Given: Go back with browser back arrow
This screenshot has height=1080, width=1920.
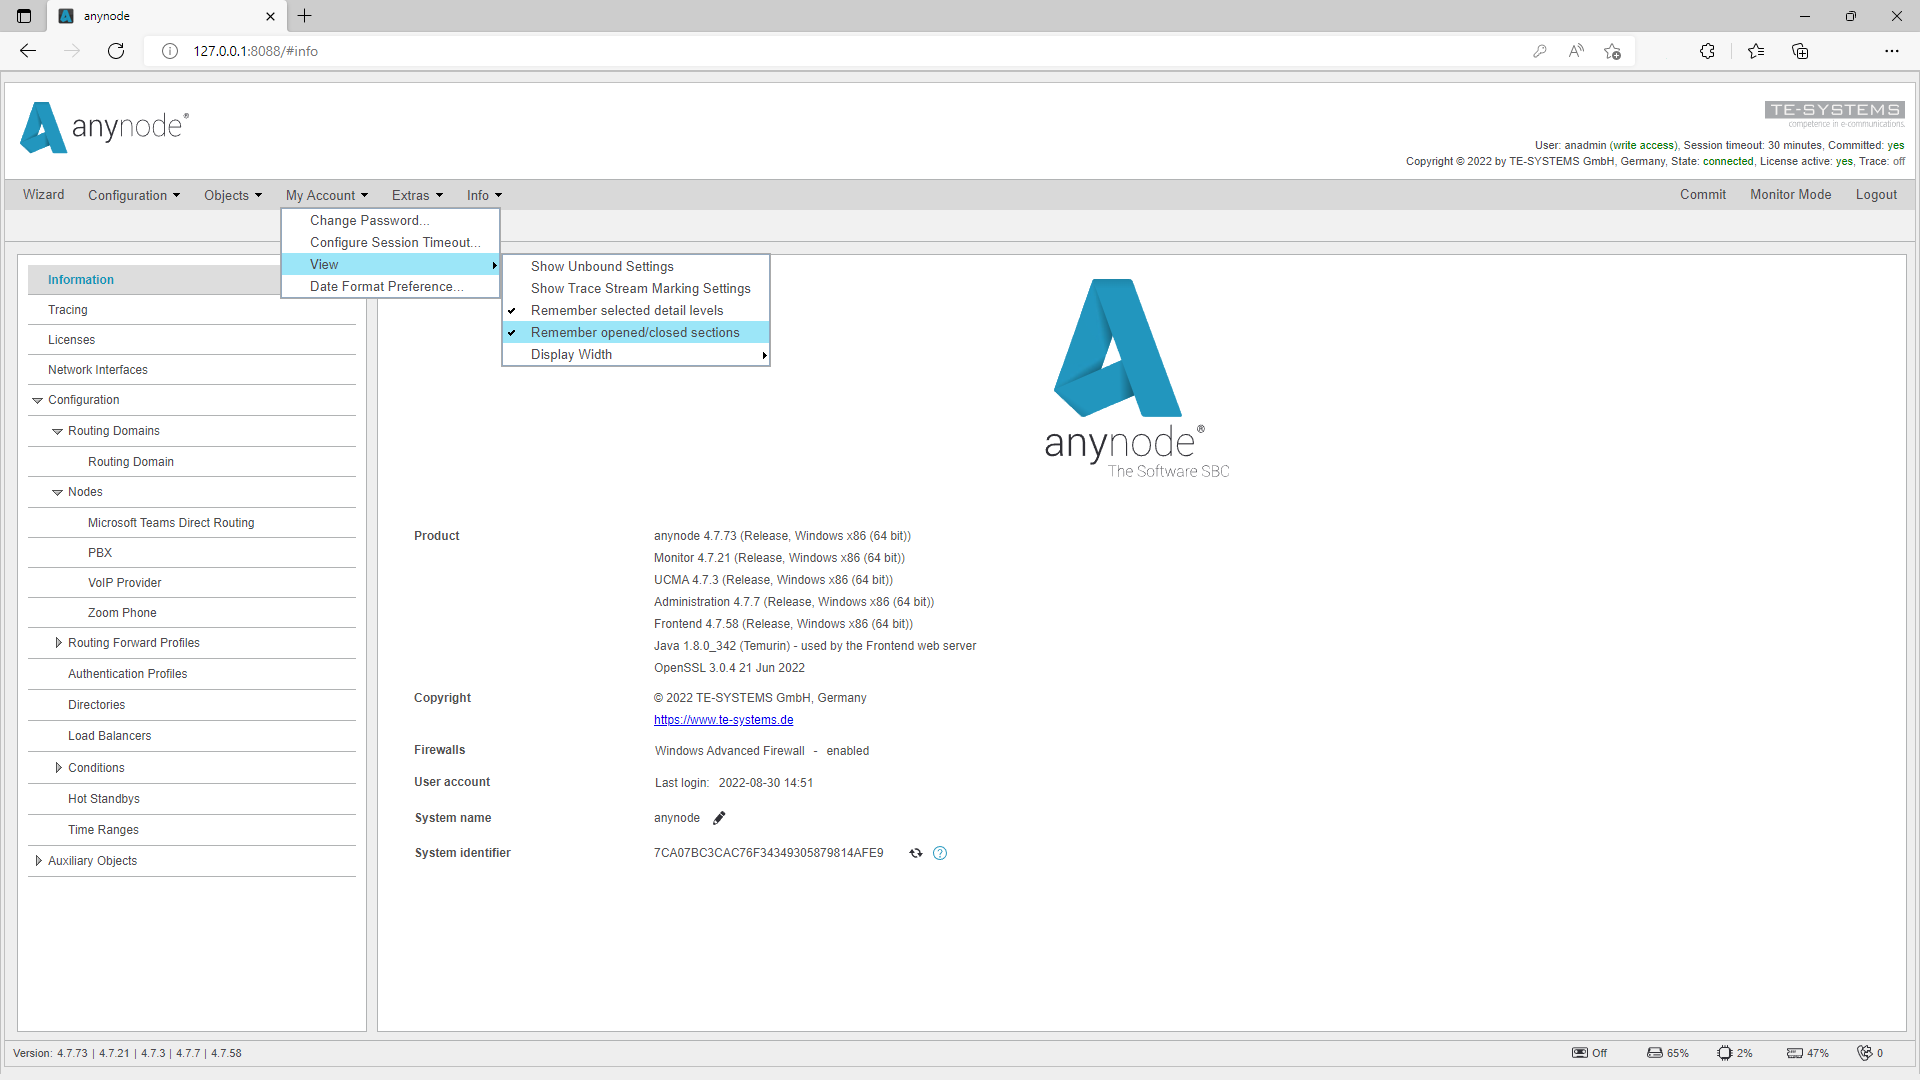Looking at the screenshot, I should (28, 51).
